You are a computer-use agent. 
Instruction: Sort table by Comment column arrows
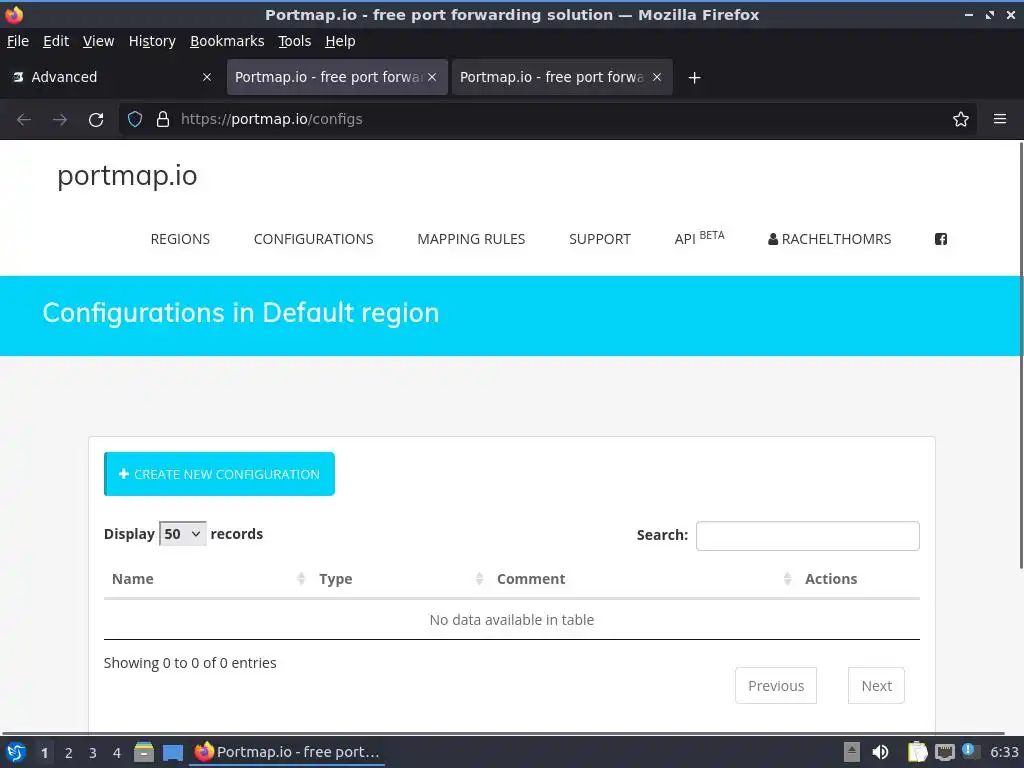(787, 579)
